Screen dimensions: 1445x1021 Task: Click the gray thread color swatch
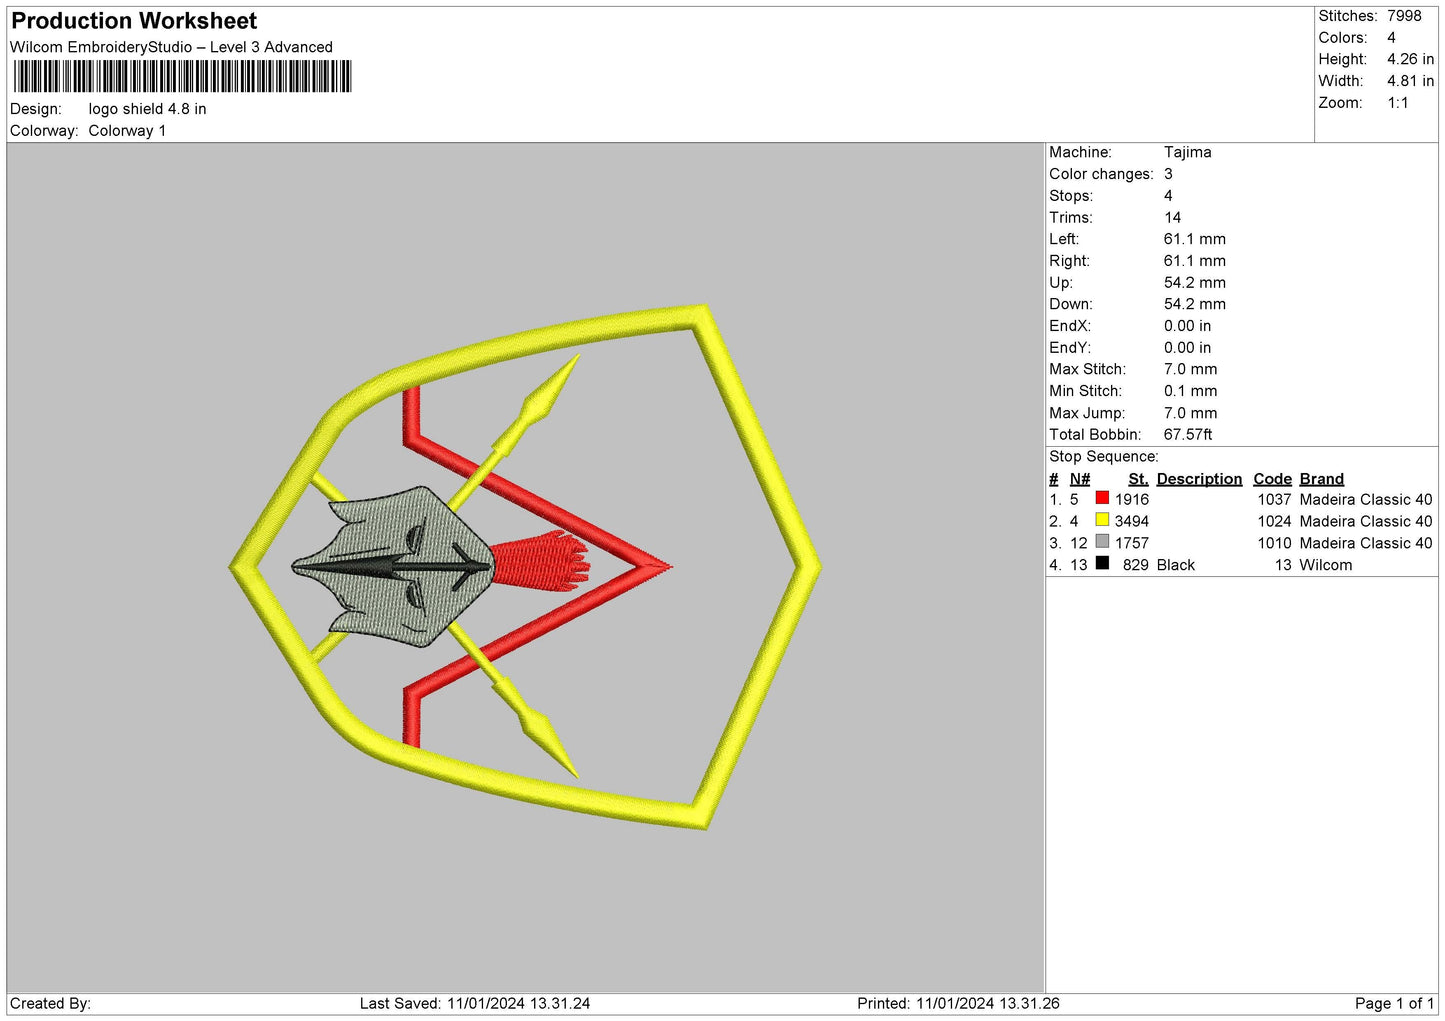pos(1102,542)
